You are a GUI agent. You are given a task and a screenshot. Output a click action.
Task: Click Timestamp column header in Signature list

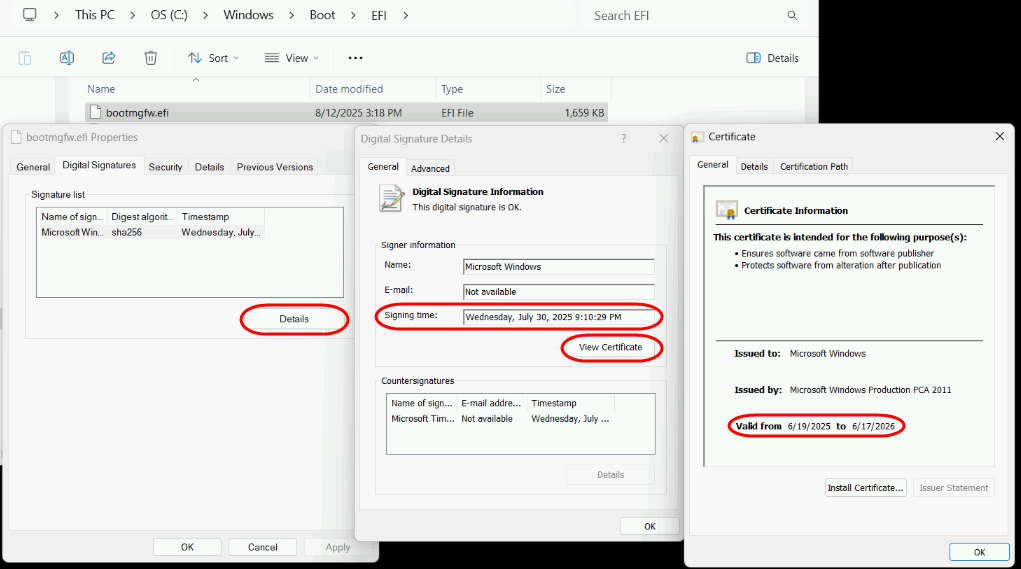(221, 216)
